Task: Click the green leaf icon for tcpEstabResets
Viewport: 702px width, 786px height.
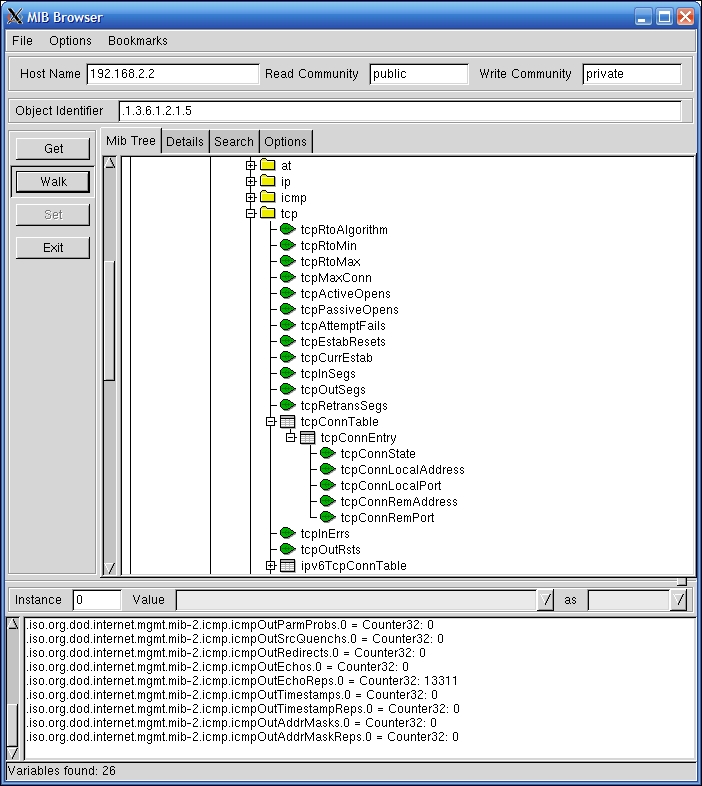Action: pyautogui.click(x=288, y=341)
